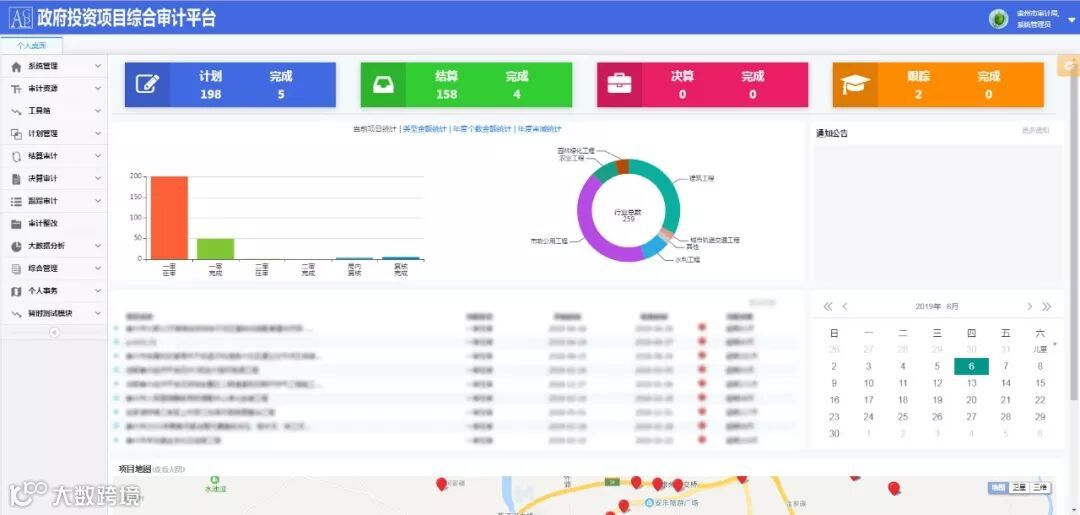Open the user account dropdown arrow in header
The height and width of the screenshot is (515, 1080).
1071,20
